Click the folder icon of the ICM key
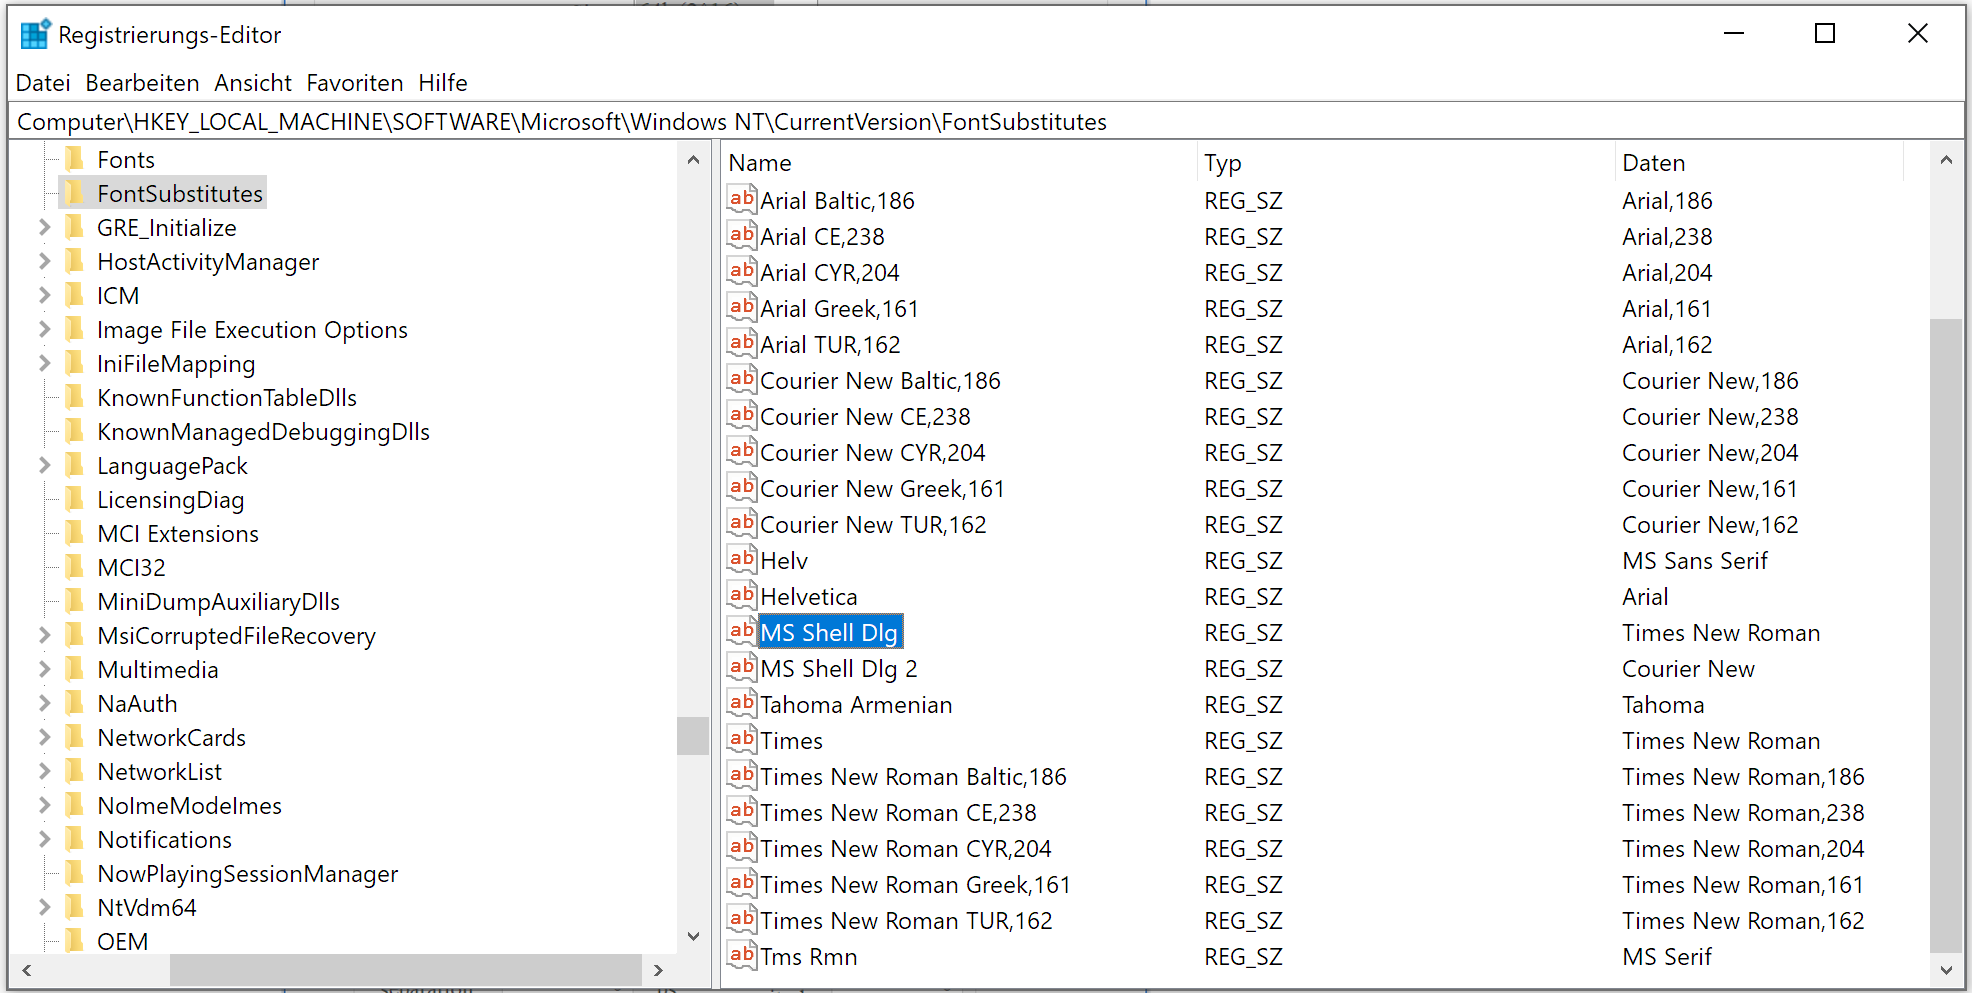This screenshot has height=993, width=1972. tap(74, 295)
